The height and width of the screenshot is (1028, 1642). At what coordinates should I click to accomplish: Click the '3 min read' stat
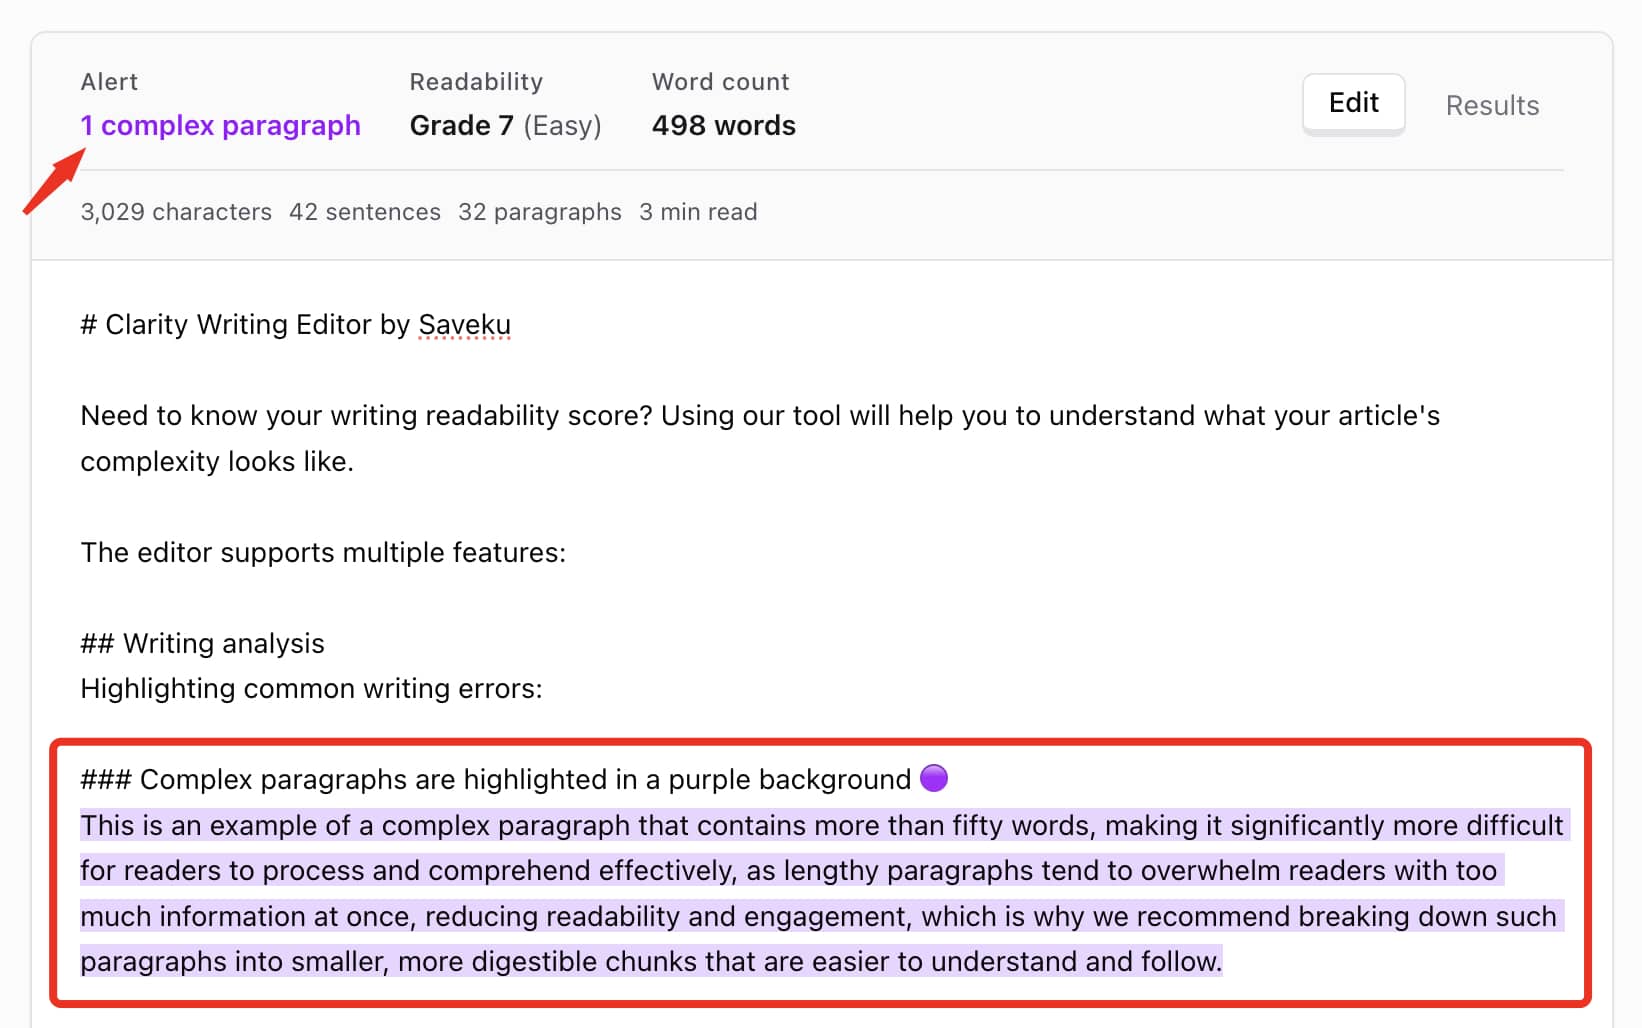click(x=698, y=212)
